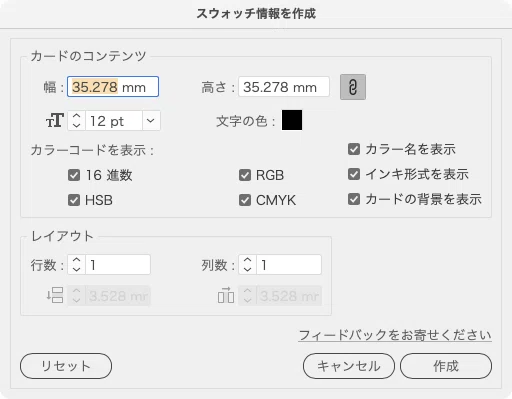
Task: Toggle the width-height link constraint icon
Action: [353, 87]
